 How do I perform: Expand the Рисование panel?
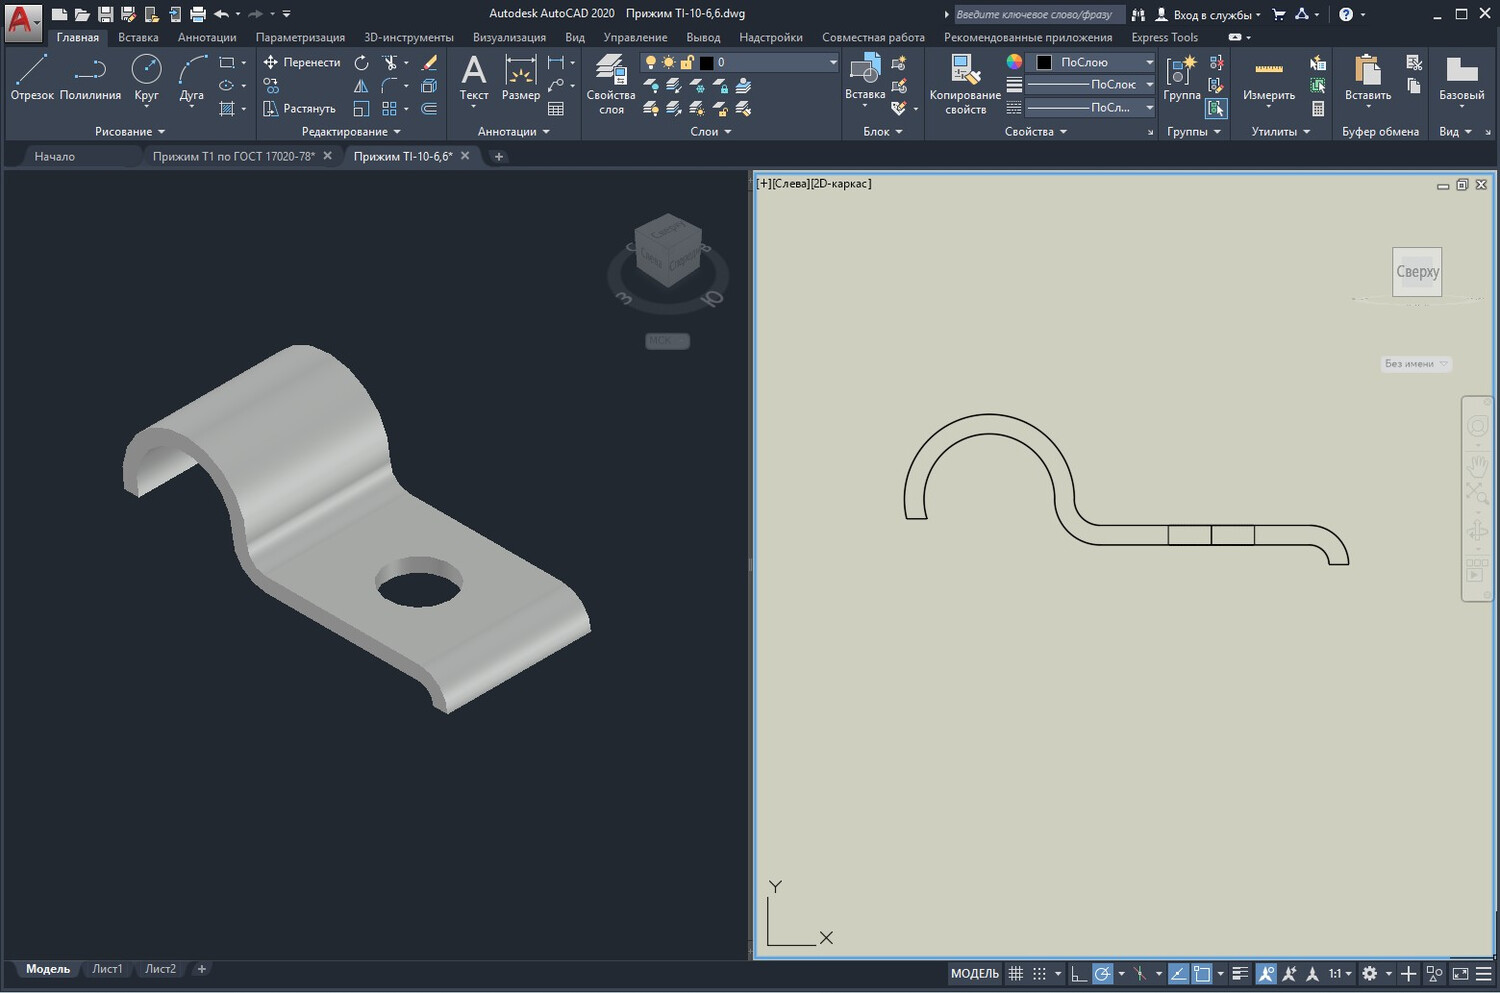[x=130, y=131]
